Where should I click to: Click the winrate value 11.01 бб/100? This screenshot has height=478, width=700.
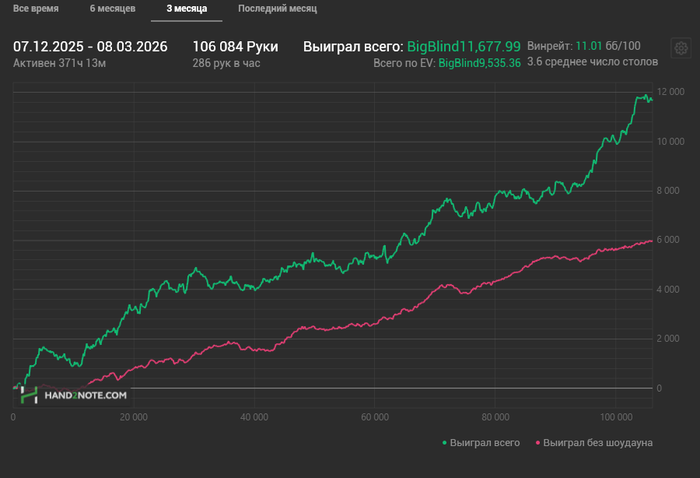tap(608, 46)
